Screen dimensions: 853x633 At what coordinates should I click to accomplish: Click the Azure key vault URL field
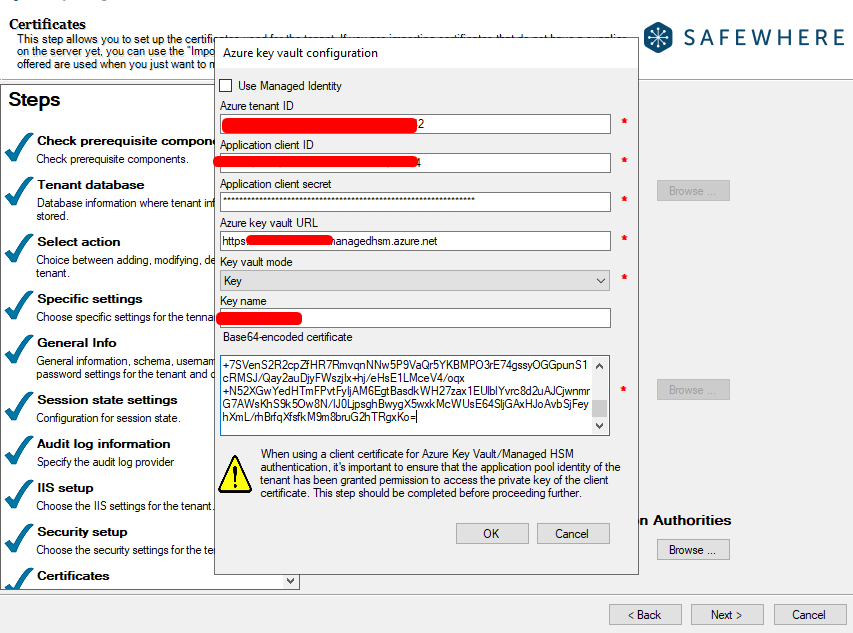point(414,241)
